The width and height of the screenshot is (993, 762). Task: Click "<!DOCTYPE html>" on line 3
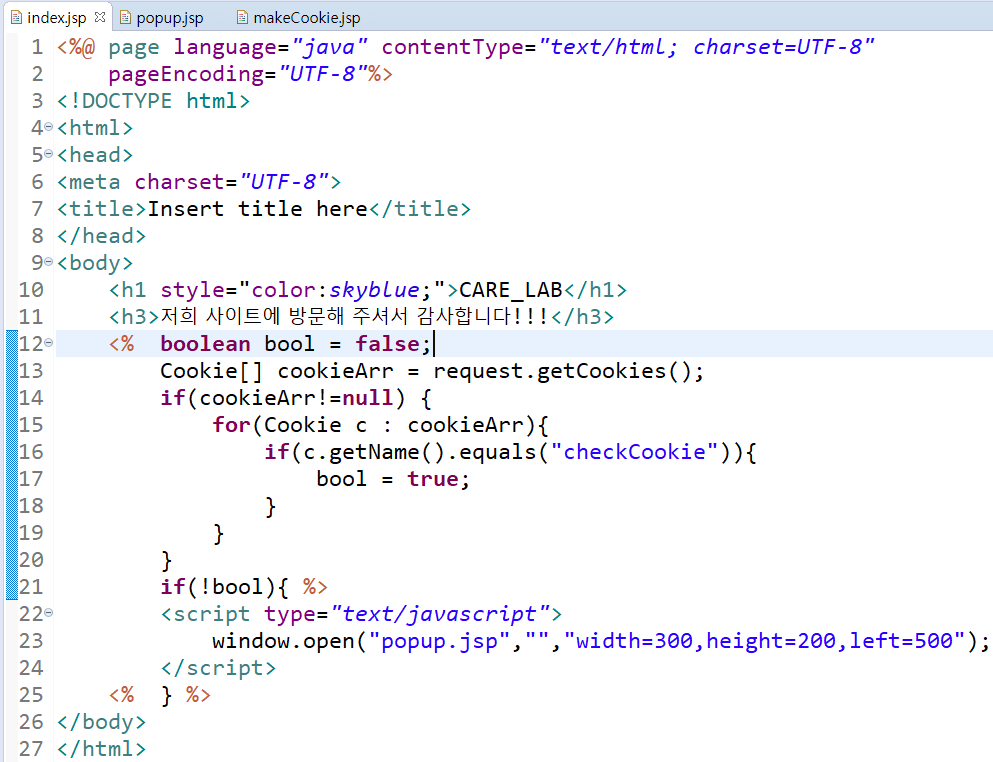[153, 101]
